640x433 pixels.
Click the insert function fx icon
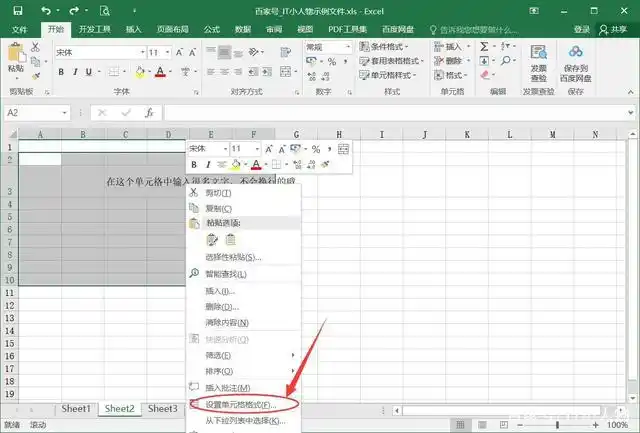click(x=149, y=113)
